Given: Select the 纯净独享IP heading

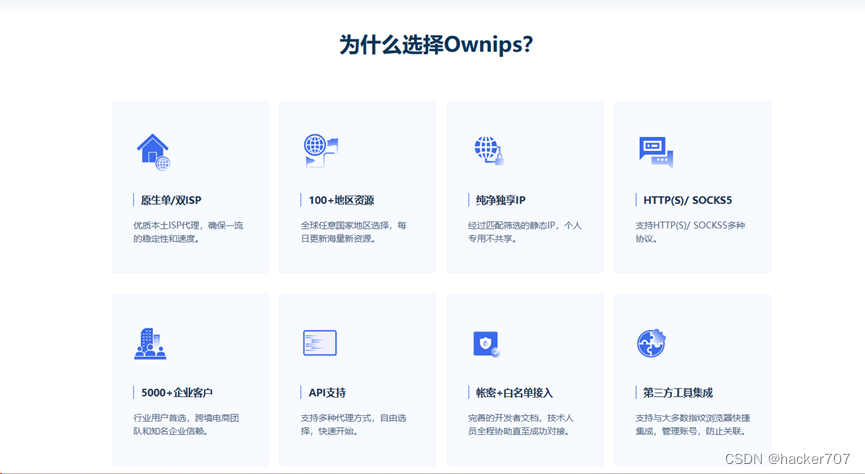Looking at the screenshot, I should click(x=500, y=200).
